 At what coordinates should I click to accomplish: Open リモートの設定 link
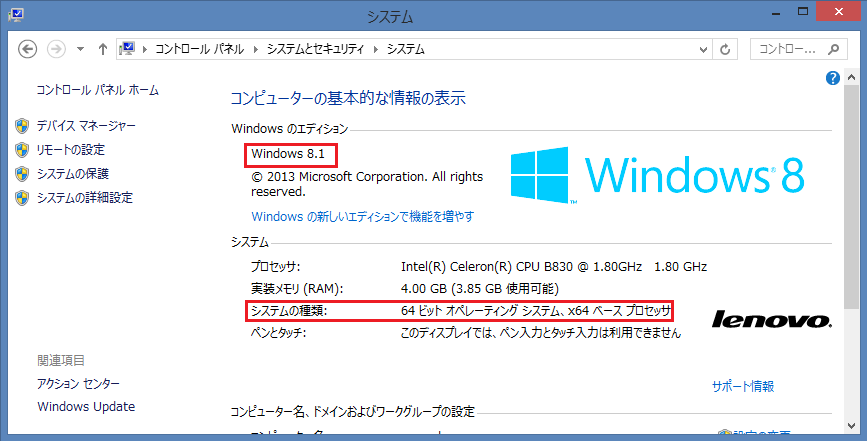[x=70, y=150]
